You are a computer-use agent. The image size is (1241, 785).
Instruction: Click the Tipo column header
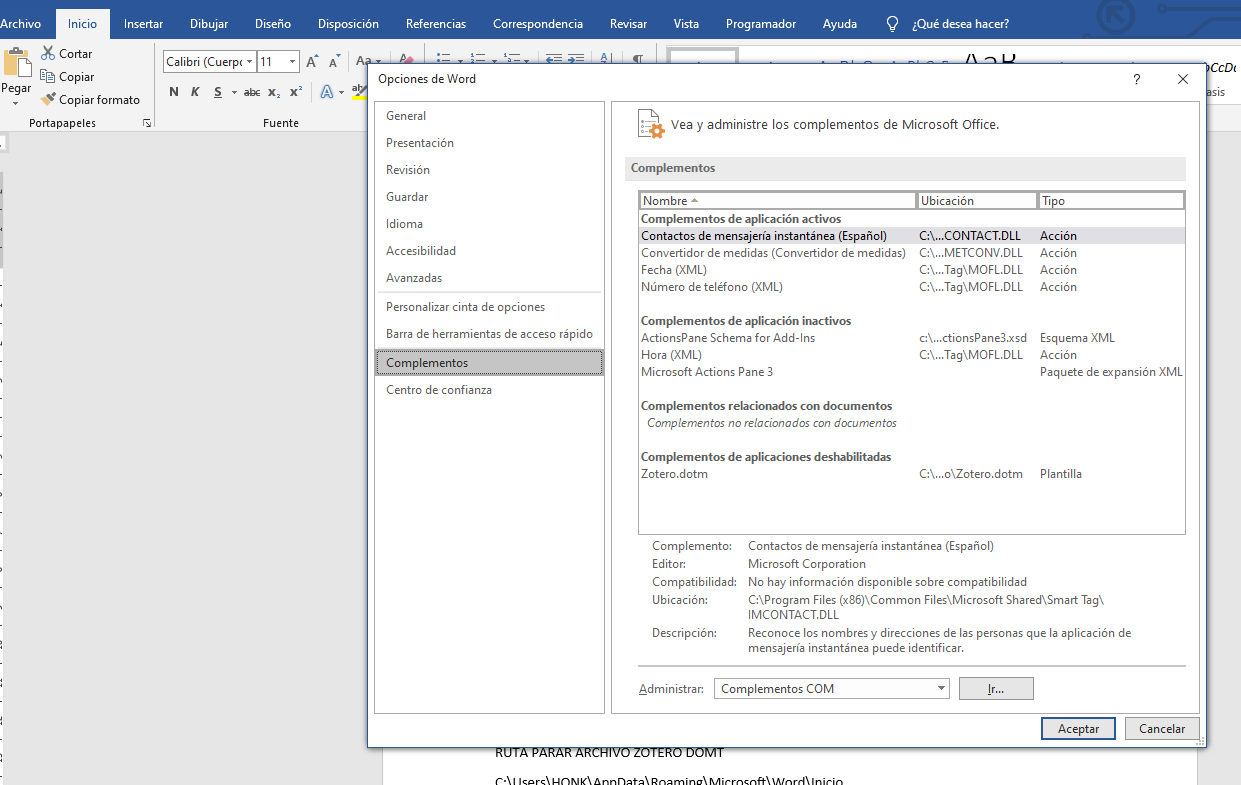click(x=1111, y=201)
